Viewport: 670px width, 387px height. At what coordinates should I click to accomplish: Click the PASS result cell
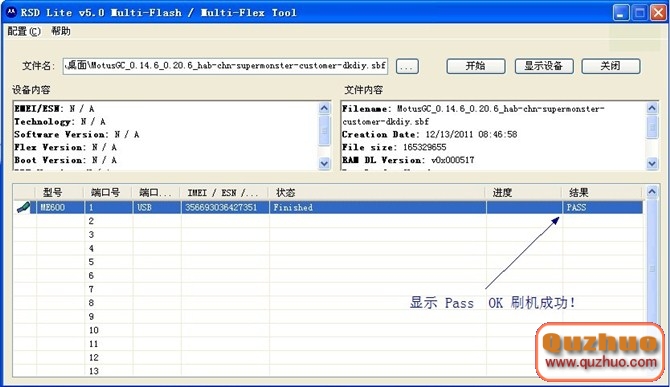[x=602, y=207]
